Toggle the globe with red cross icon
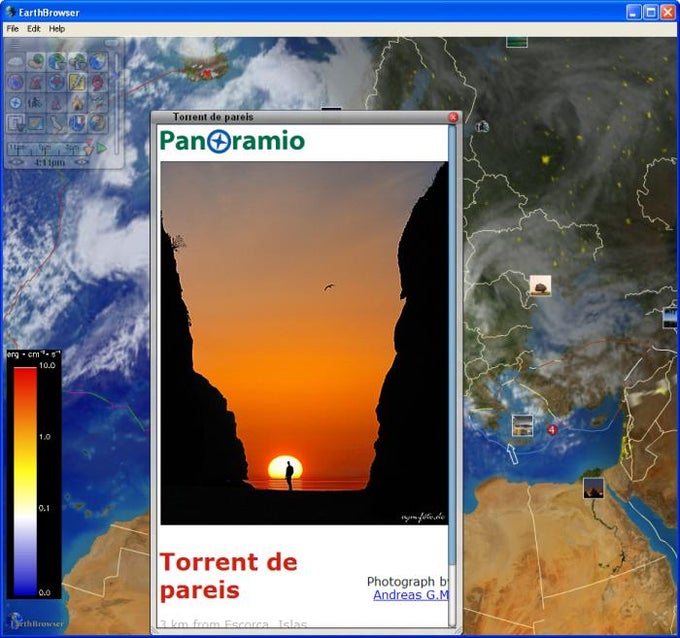 point(57,82)
